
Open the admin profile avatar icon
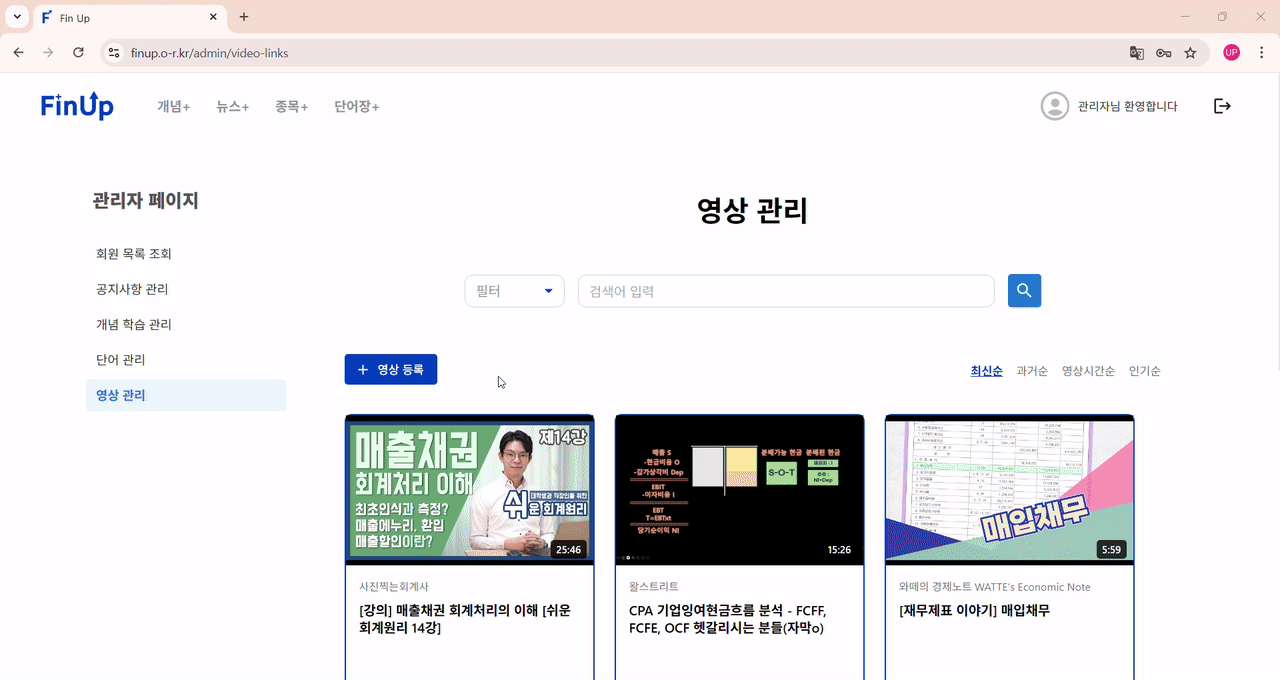tap(1055, 105)
